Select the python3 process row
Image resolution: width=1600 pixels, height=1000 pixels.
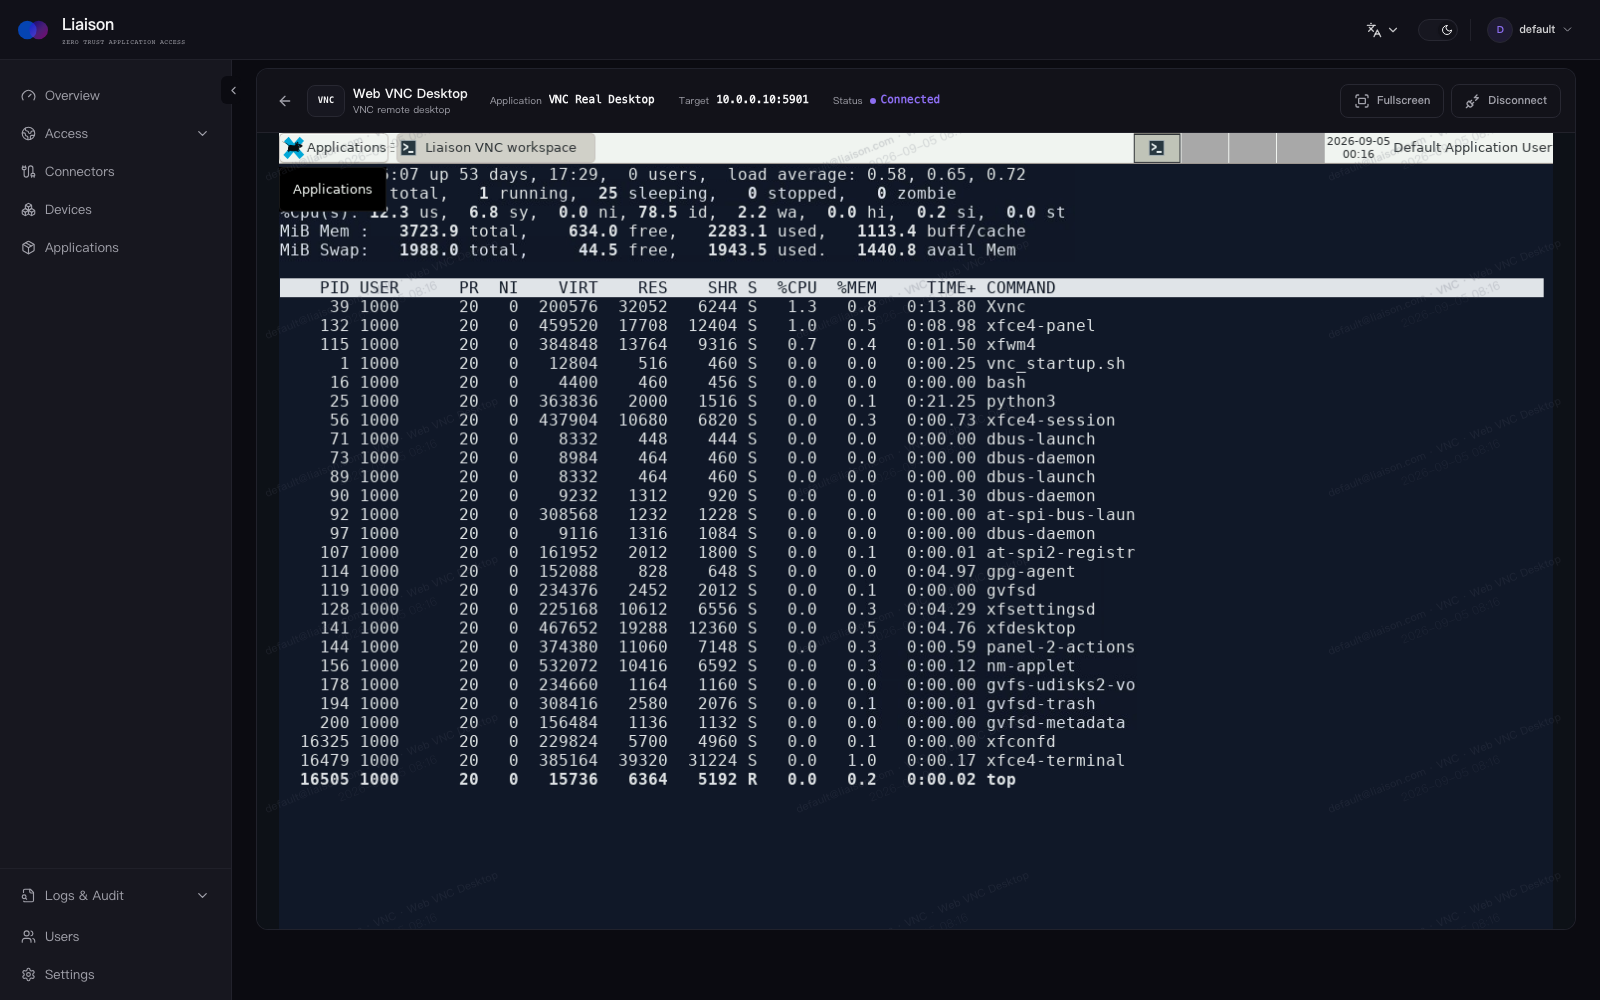point(911,402)
